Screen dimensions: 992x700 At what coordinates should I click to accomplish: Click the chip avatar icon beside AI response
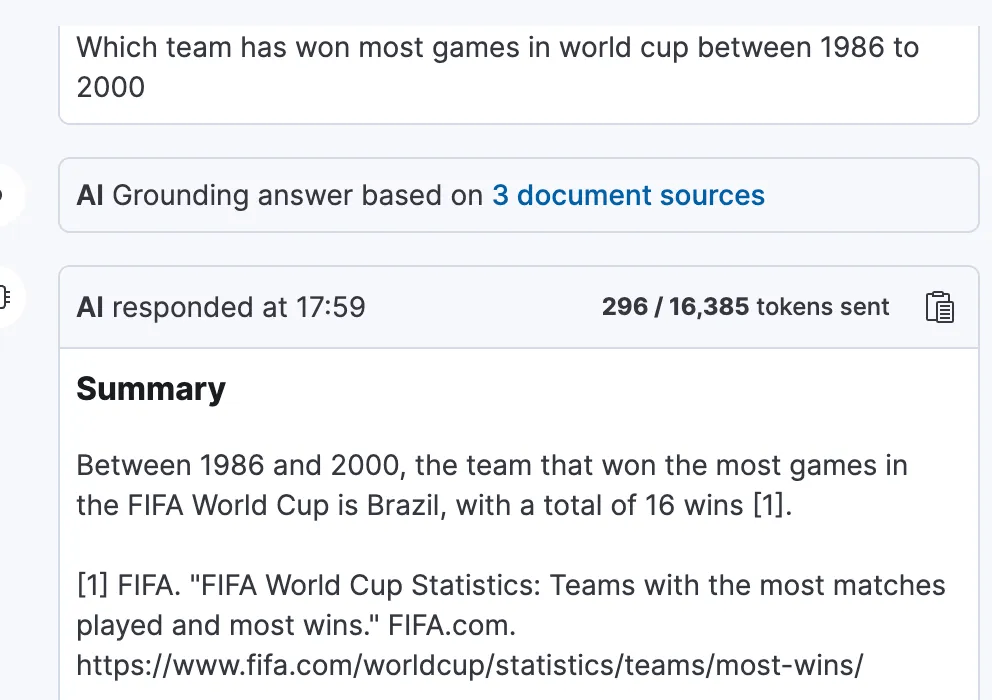pos(5,297)
